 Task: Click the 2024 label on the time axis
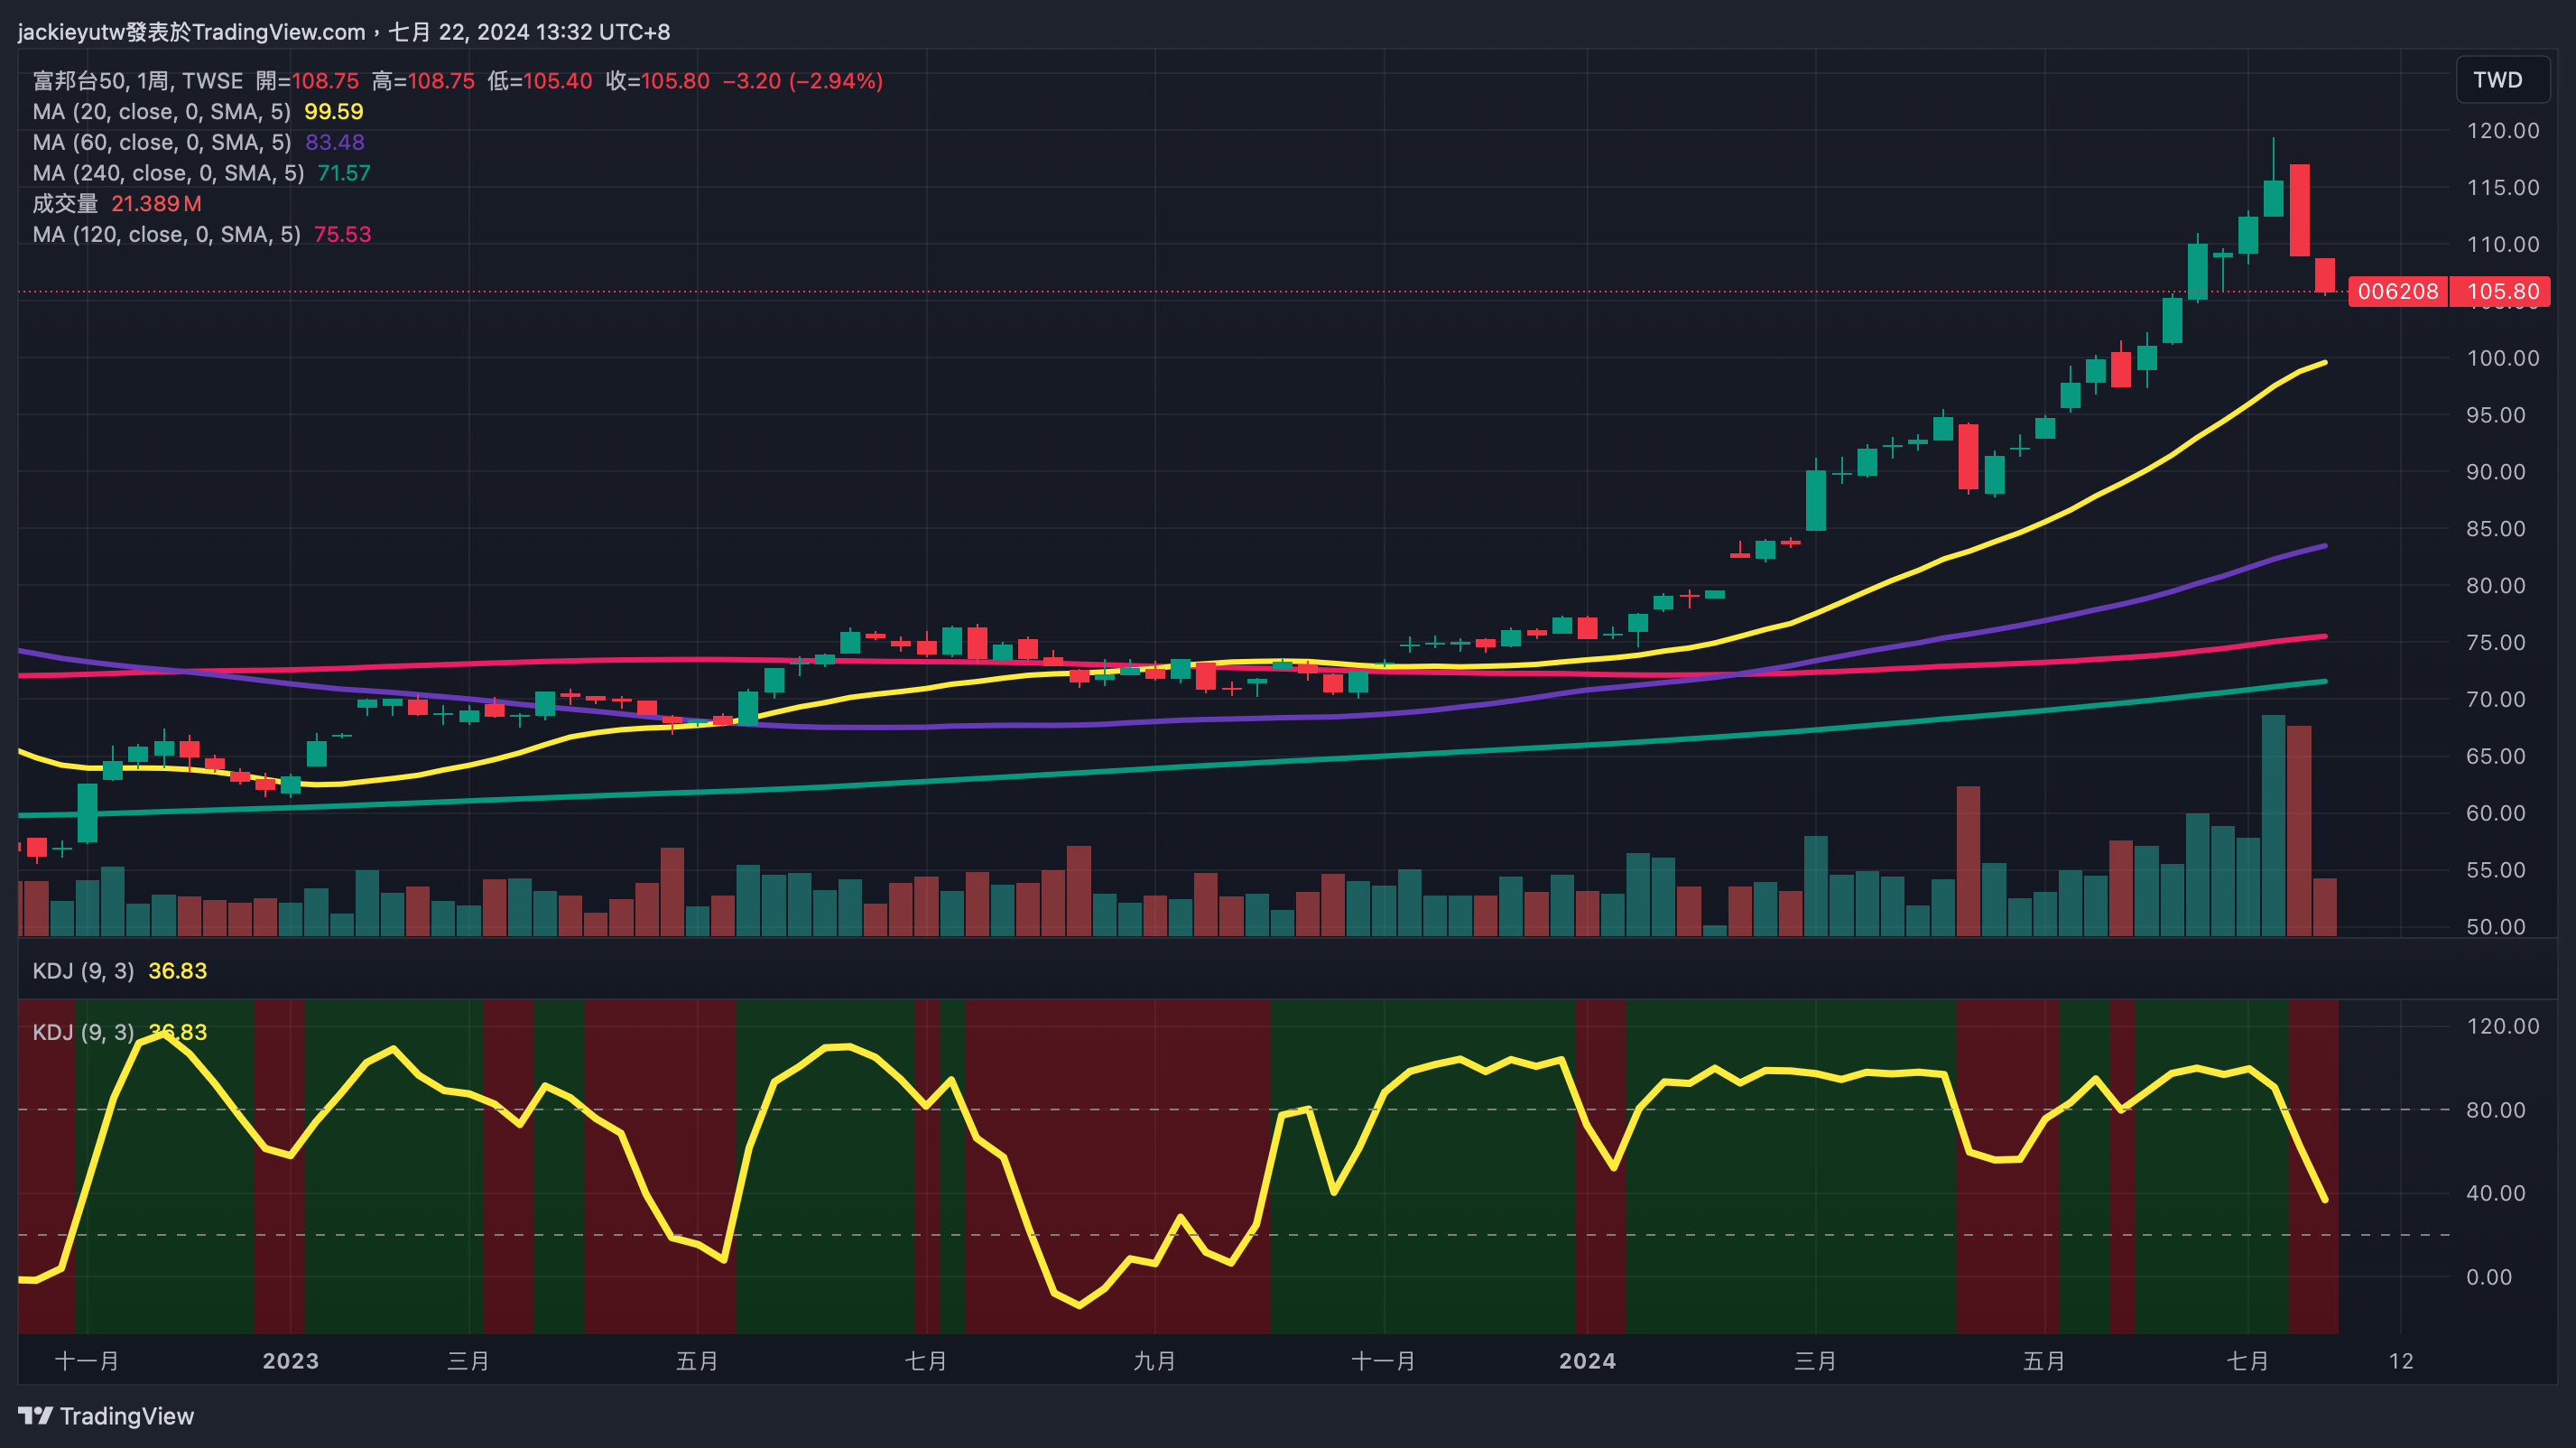1587,1361
